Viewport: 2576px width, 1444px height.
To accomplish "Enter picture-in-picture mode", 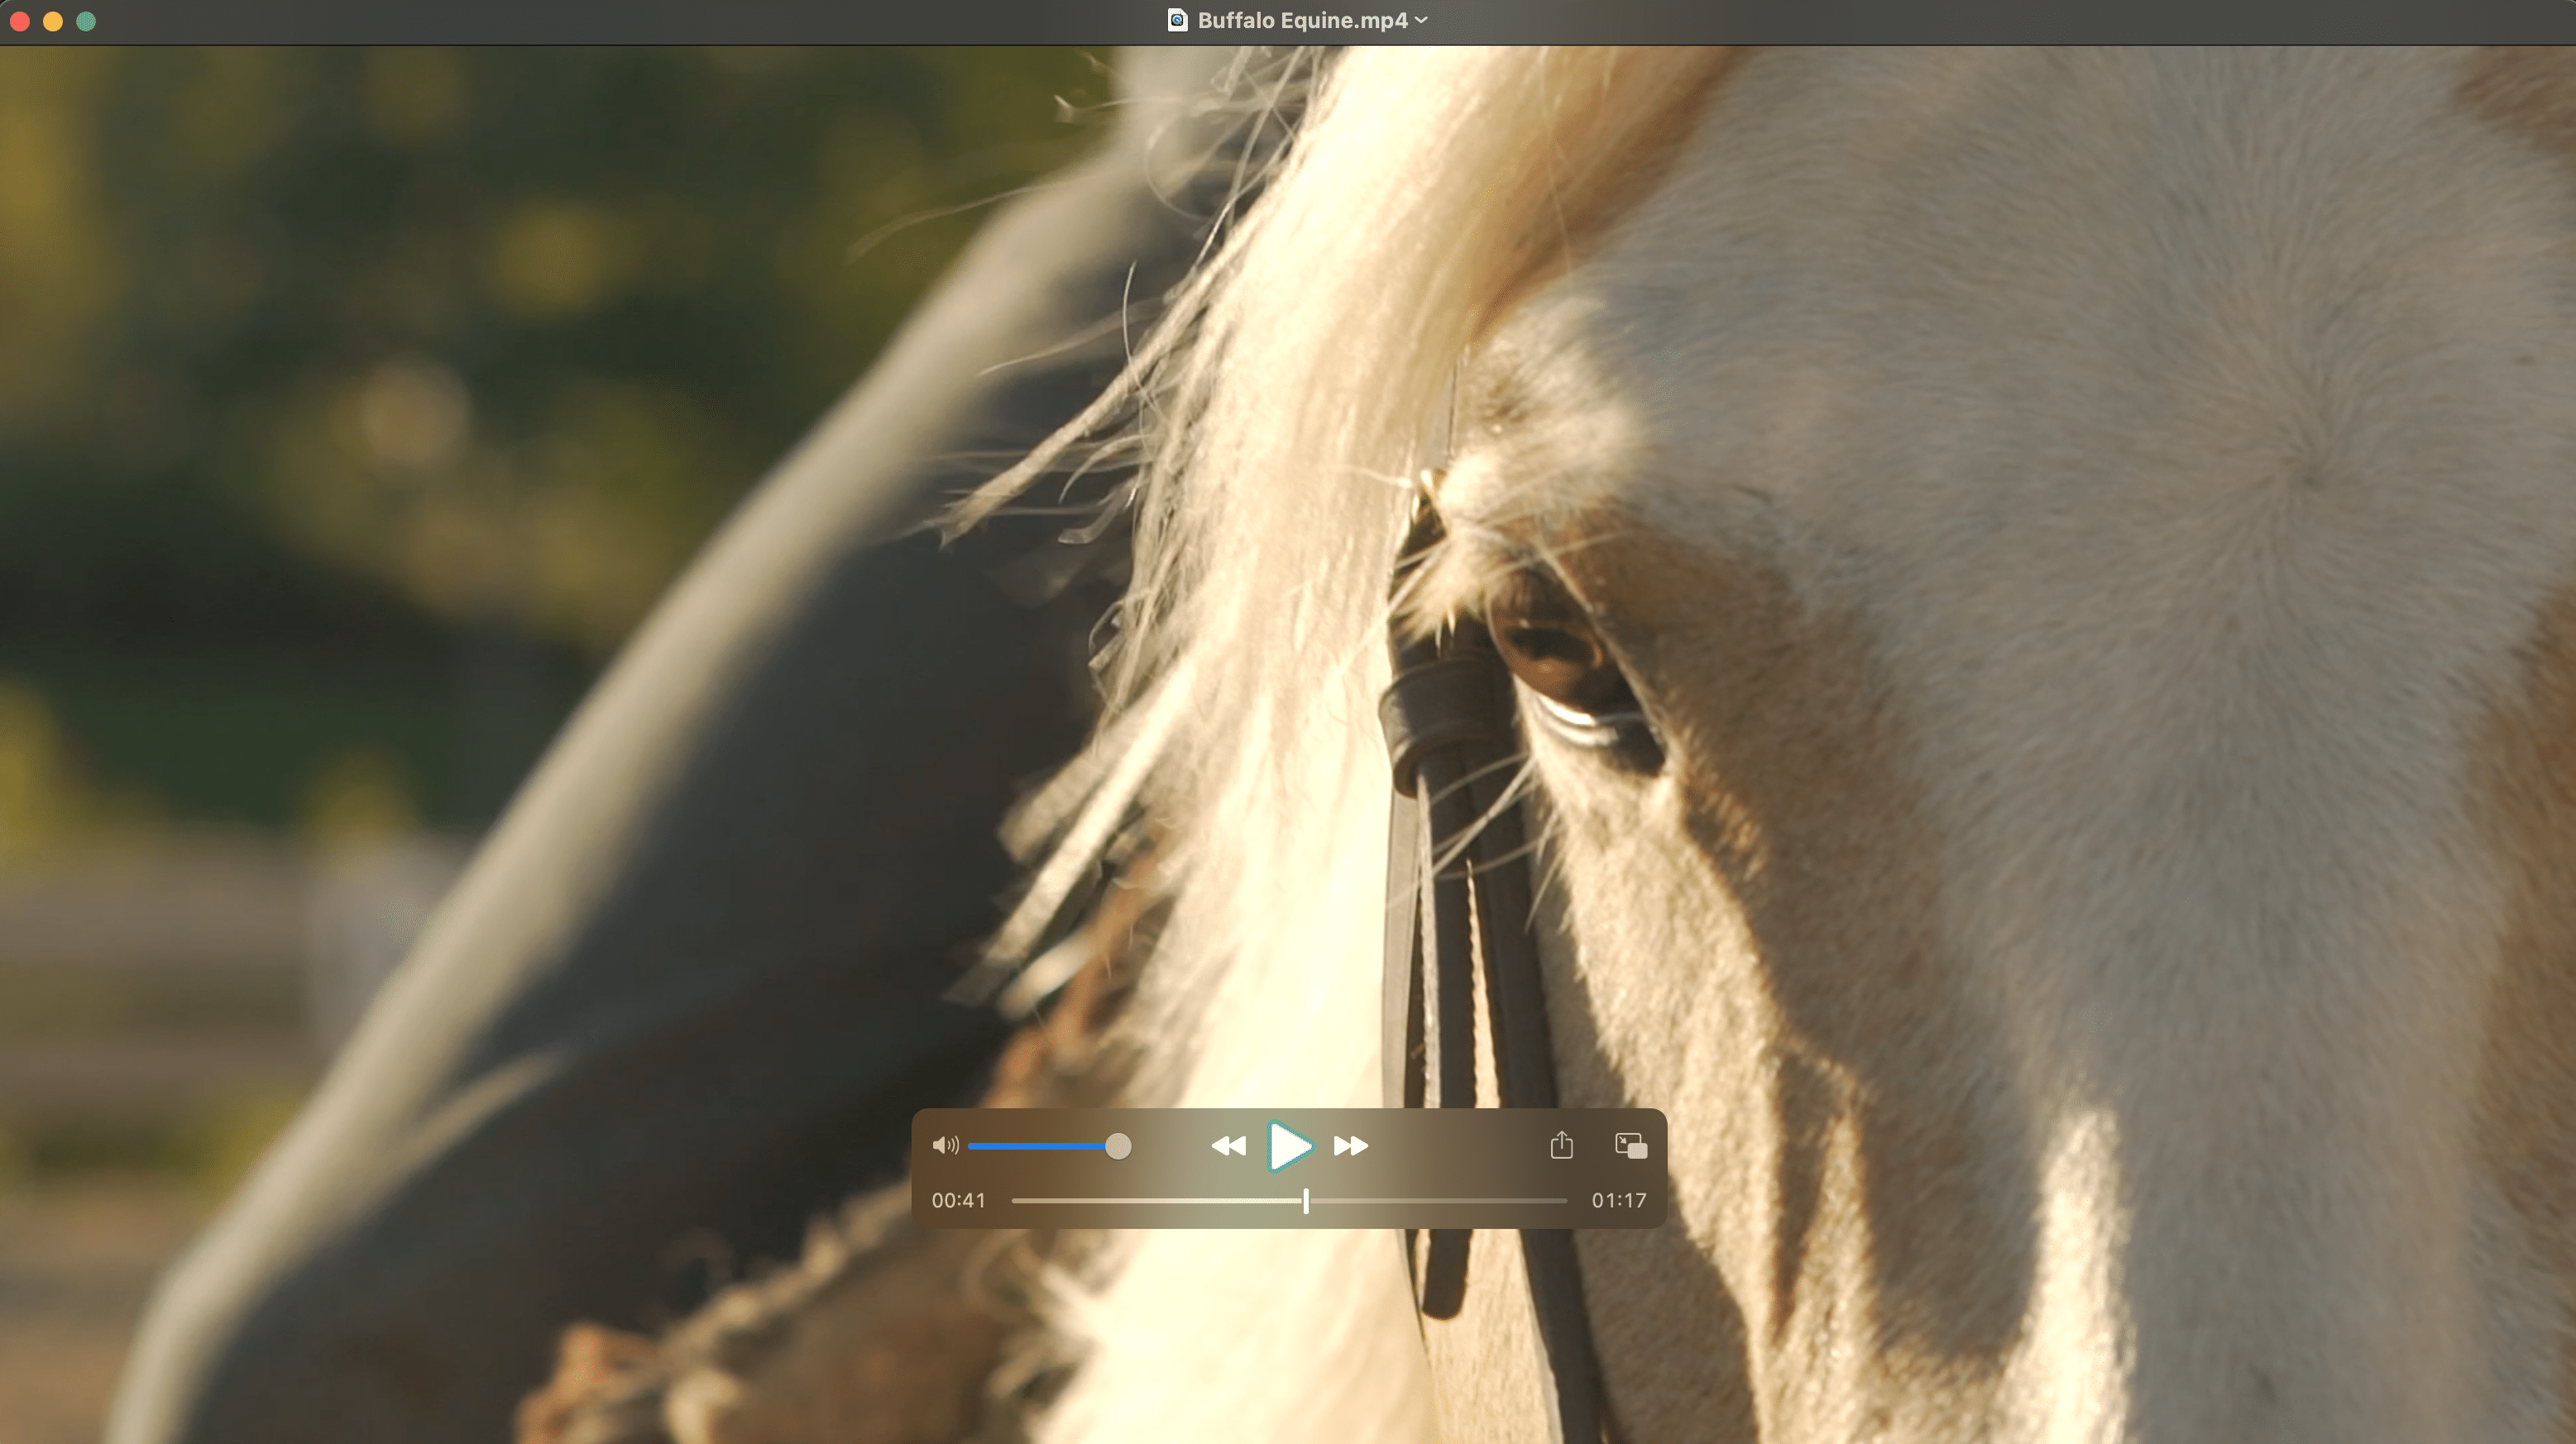I will (1631, 1145).
